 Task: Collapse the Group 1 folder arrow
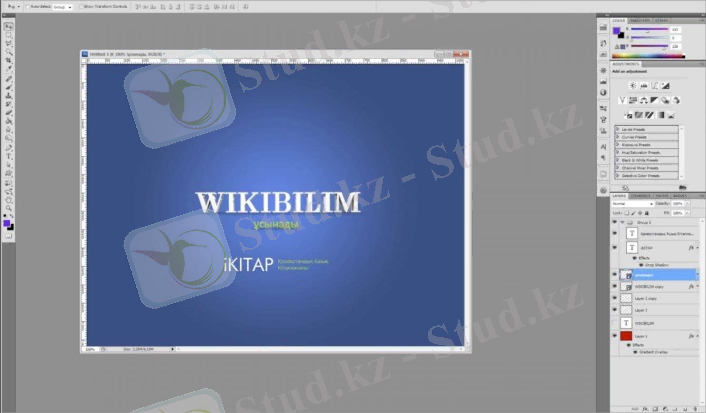pos(623,222)
